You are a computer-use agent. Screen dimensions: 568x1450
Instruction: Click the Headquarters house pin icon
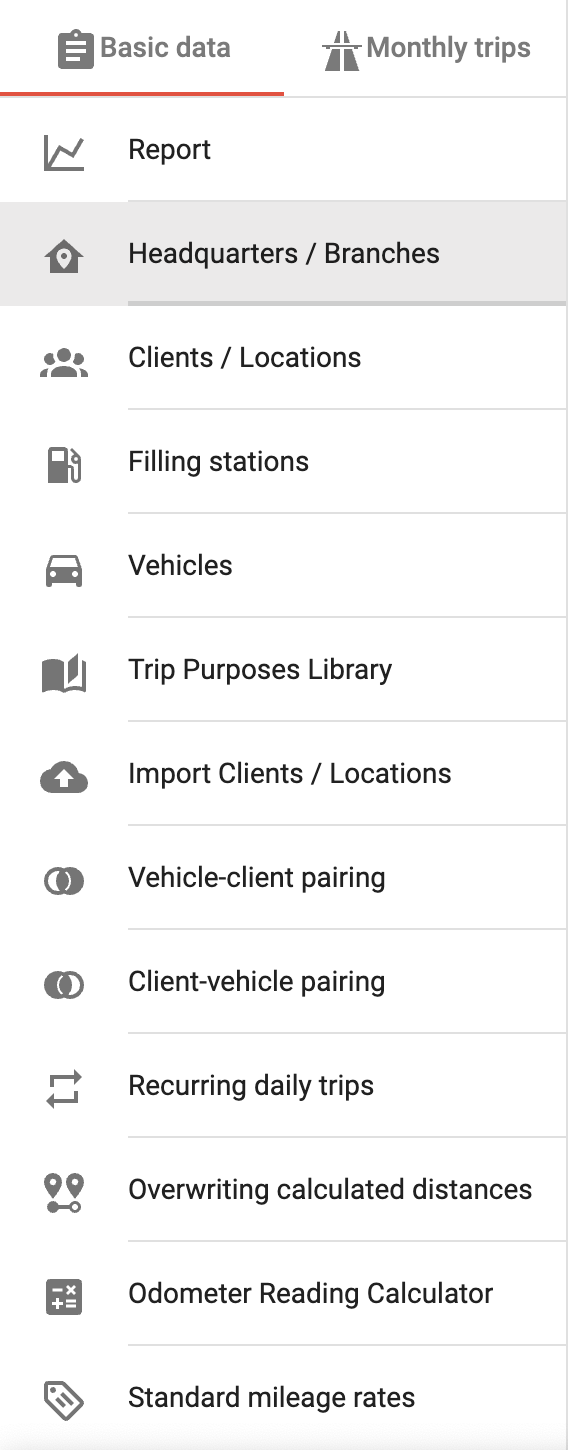64,258
